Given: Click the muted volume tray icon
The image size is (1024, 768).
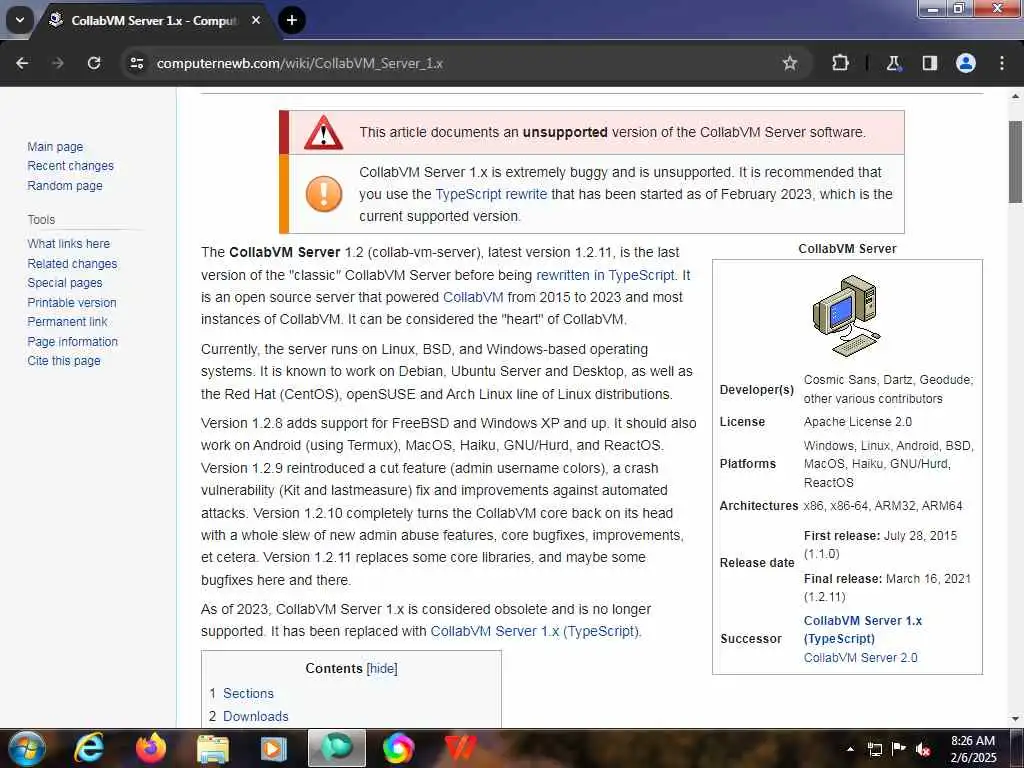Looking at the screenshot, I should (923, 750).
